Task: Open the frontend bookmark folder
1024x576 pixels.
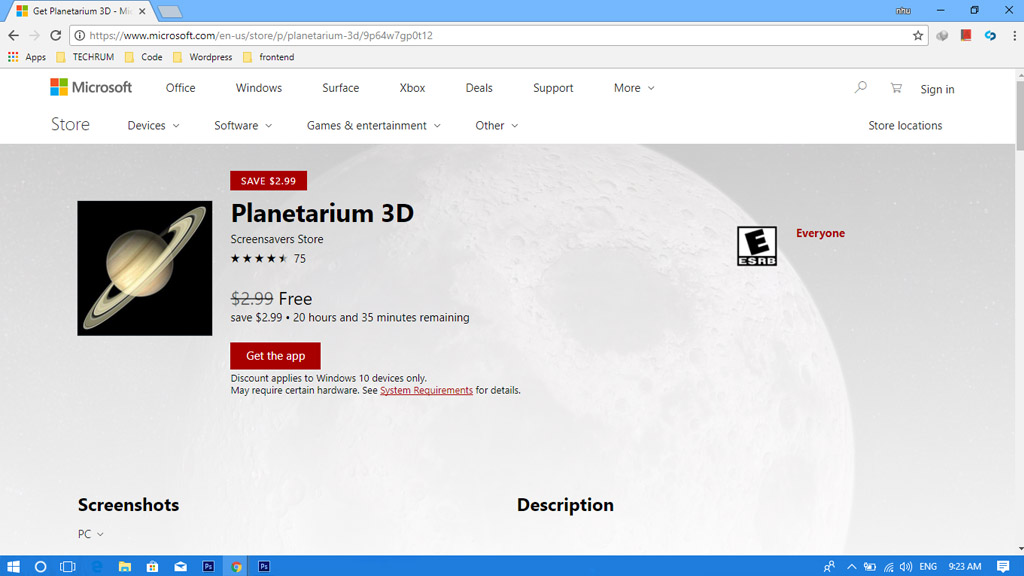Action: pyautogui.click(x=269, y=57)
